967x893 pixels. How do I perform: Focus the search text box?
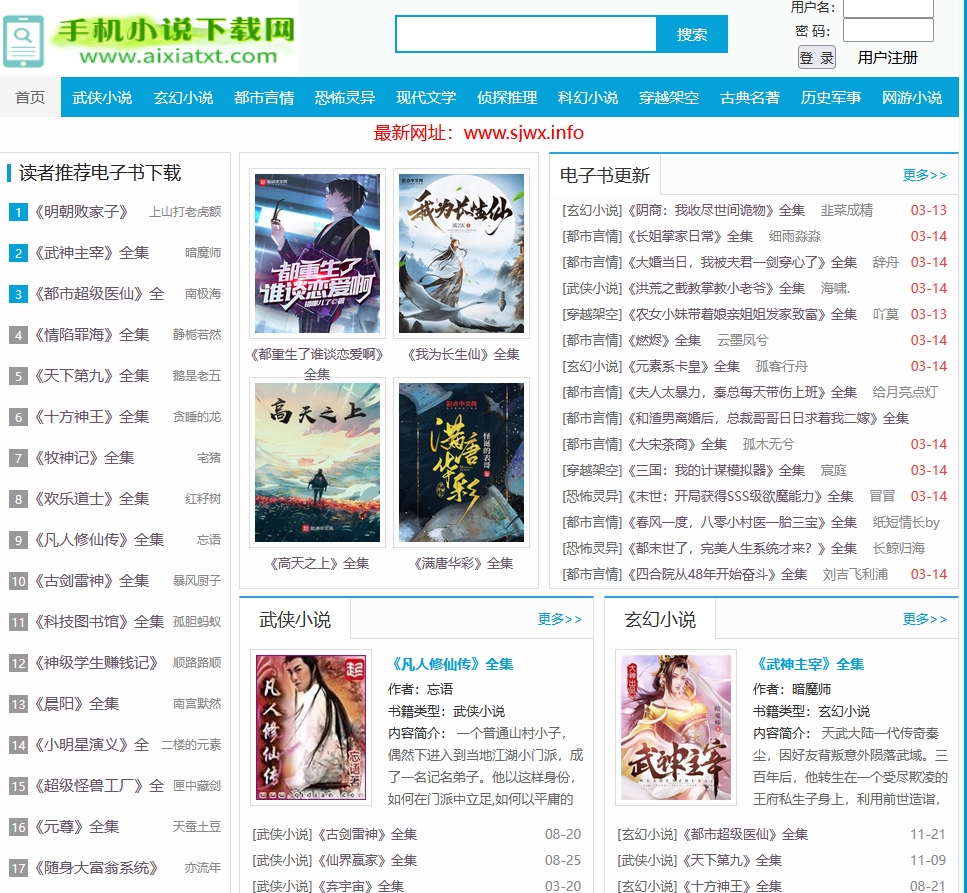(526, 34)
